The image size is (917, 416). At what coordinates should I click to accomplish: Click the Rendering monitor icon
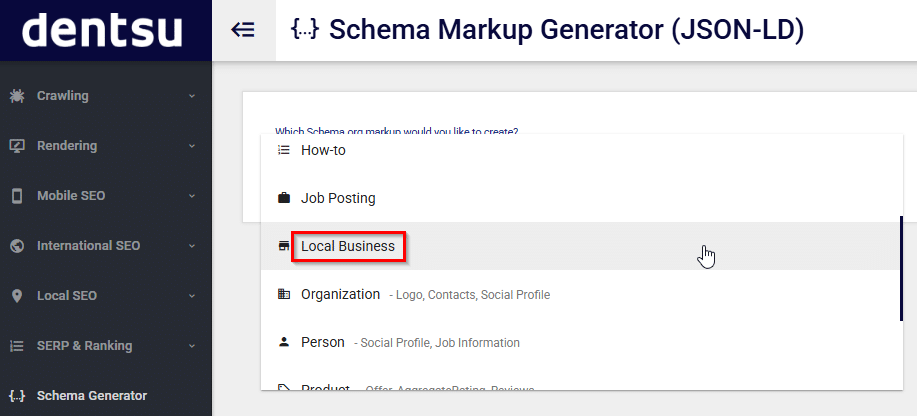pos(17,146)
